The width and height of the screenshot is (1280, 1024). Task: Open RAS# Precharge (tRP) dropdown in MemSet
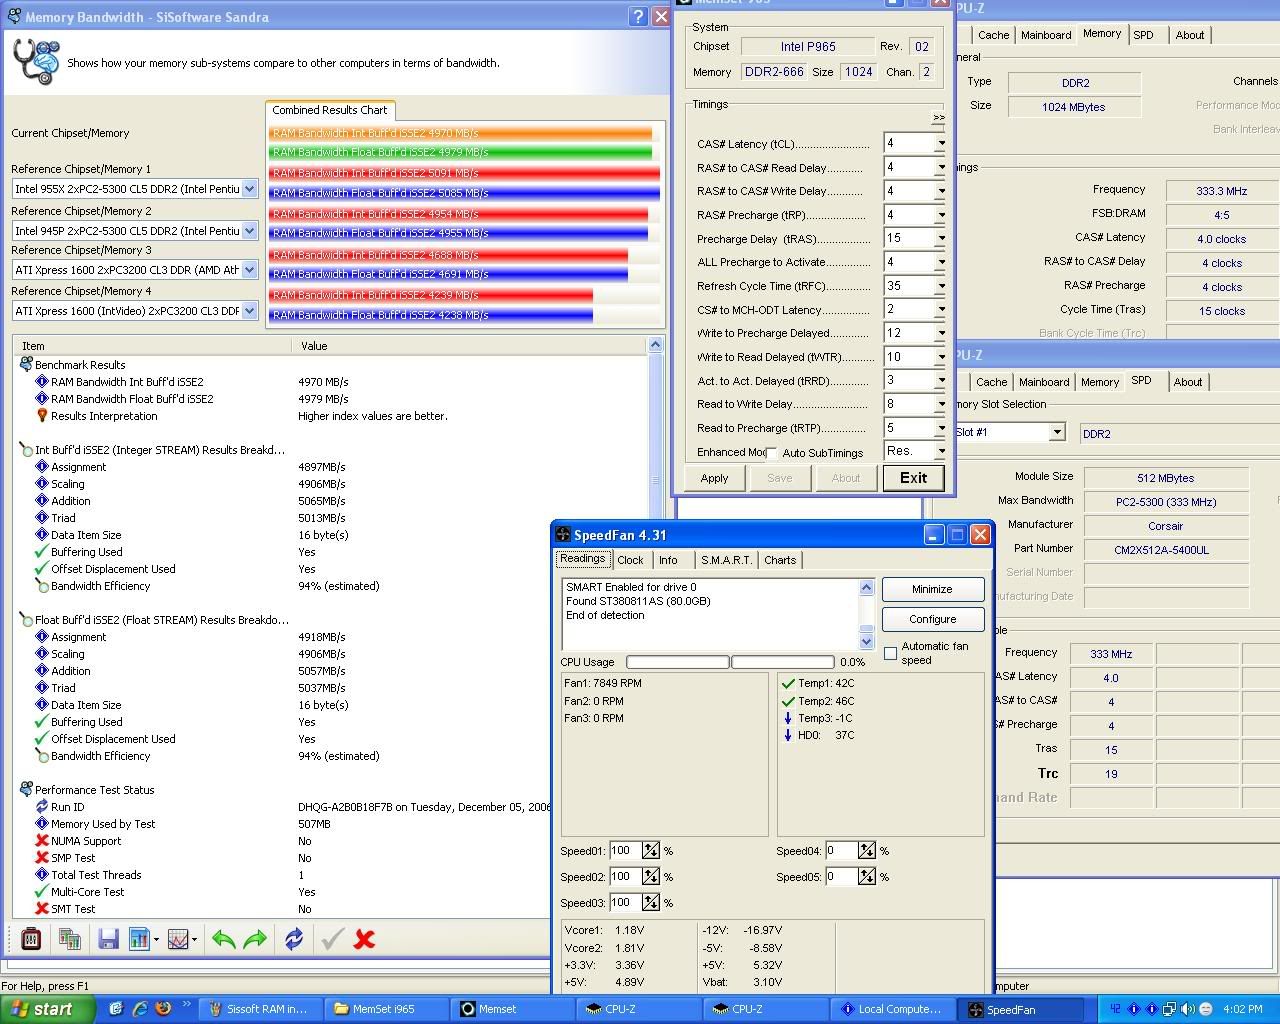(x=940, y=215)
